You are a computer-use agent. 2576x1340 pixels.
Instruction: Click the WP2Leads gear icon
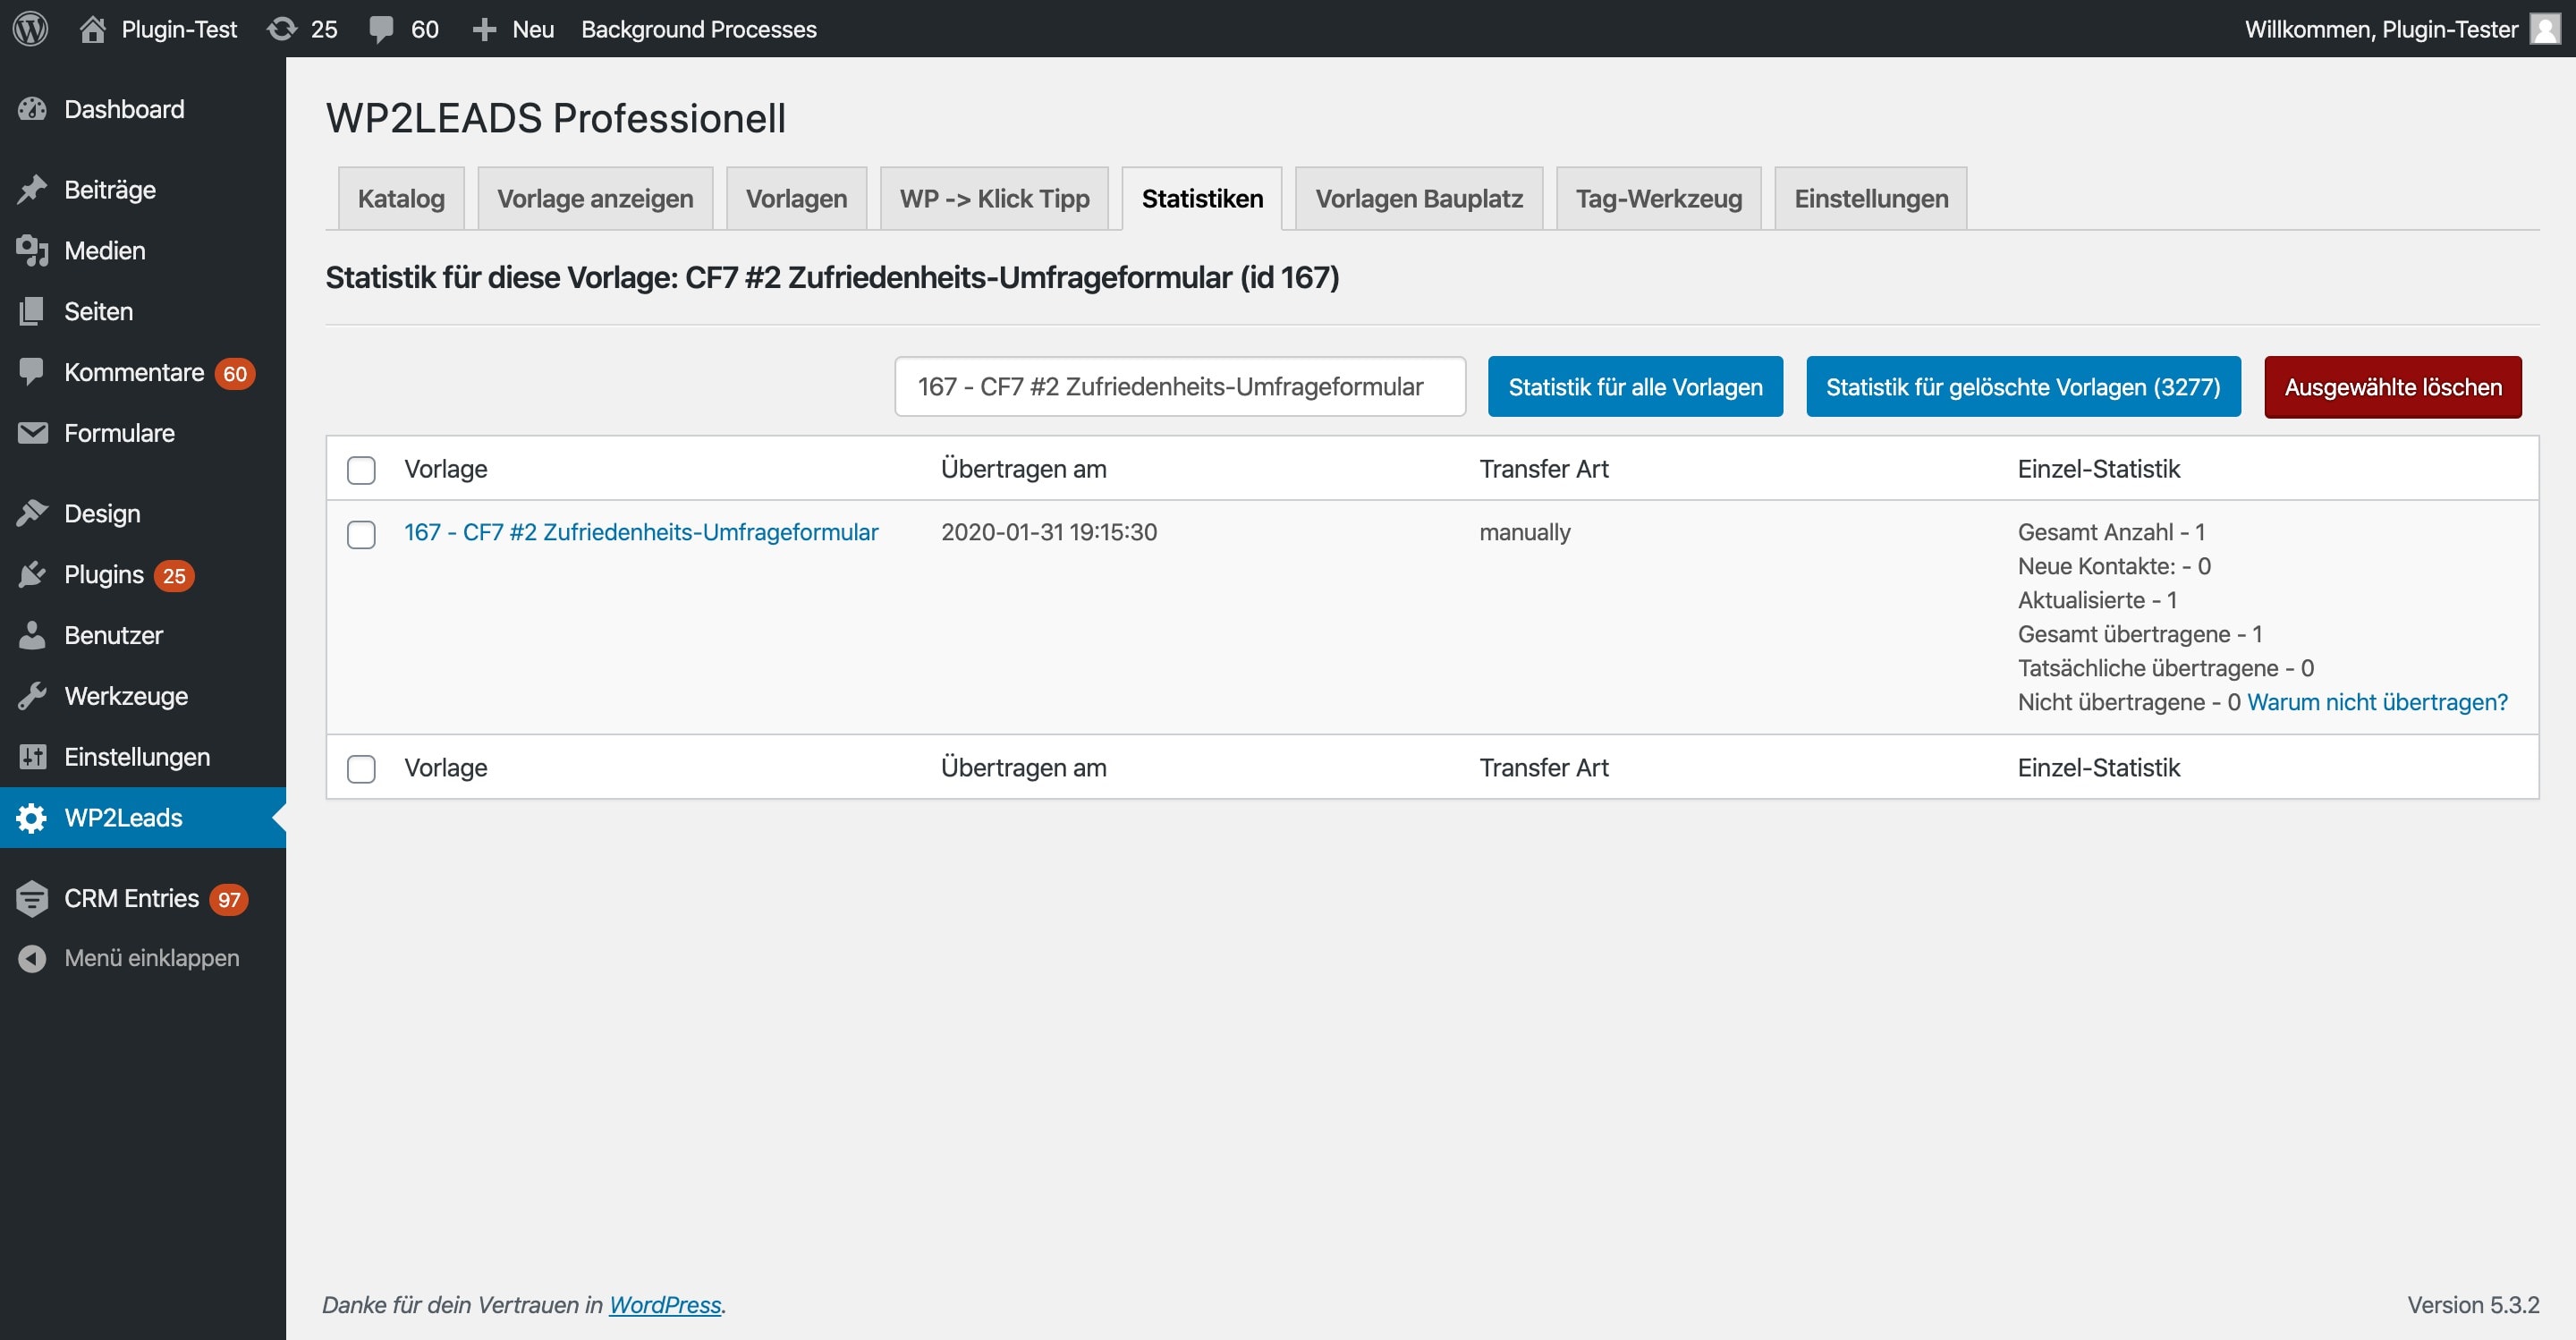(32, 818)
